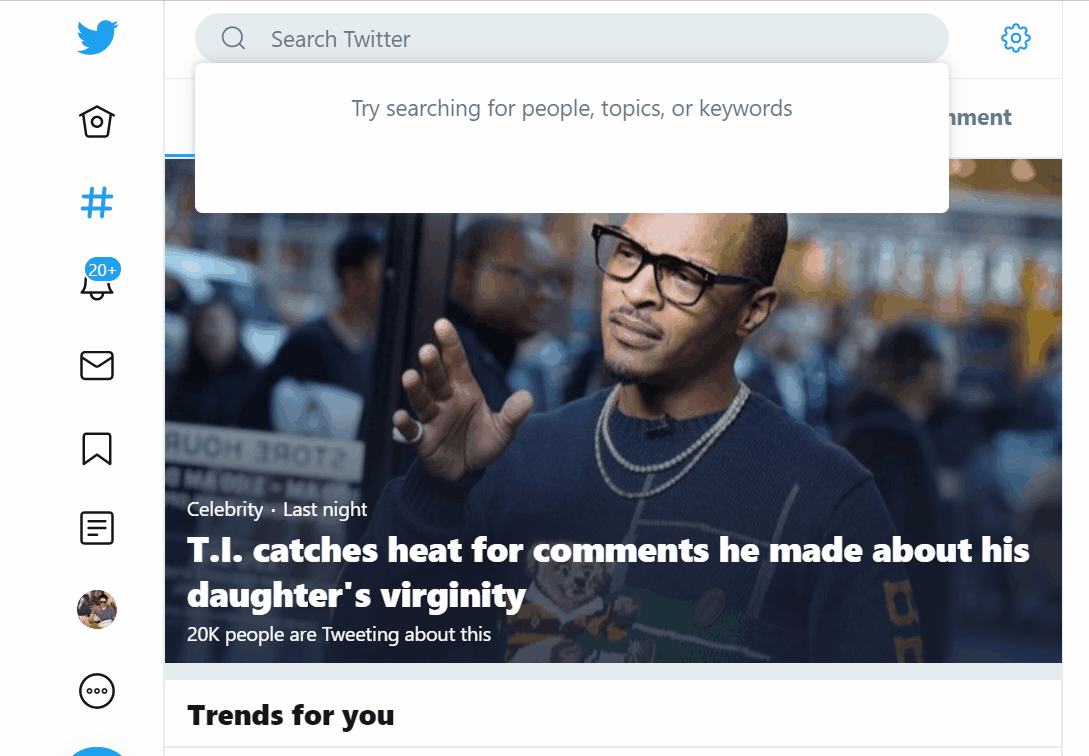Go to Home via the birdhouse icon
Image resolution: width=1089 pixels, height=756 pixels.
[x=97, y=122]
